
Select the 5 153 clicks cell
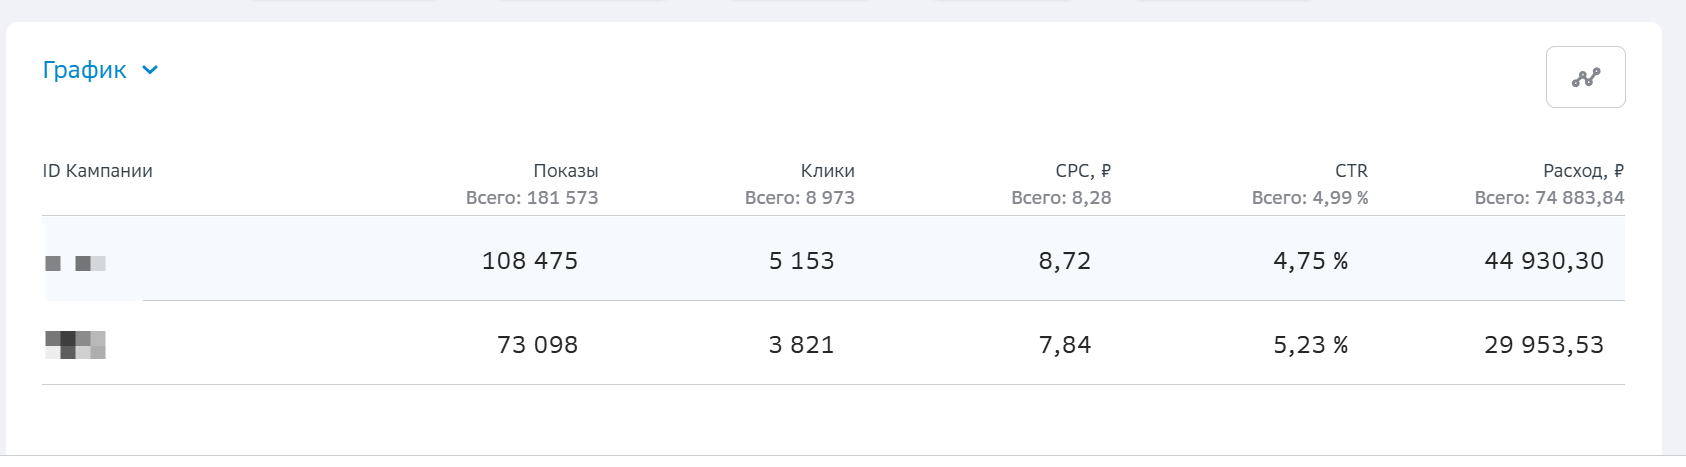801,261
